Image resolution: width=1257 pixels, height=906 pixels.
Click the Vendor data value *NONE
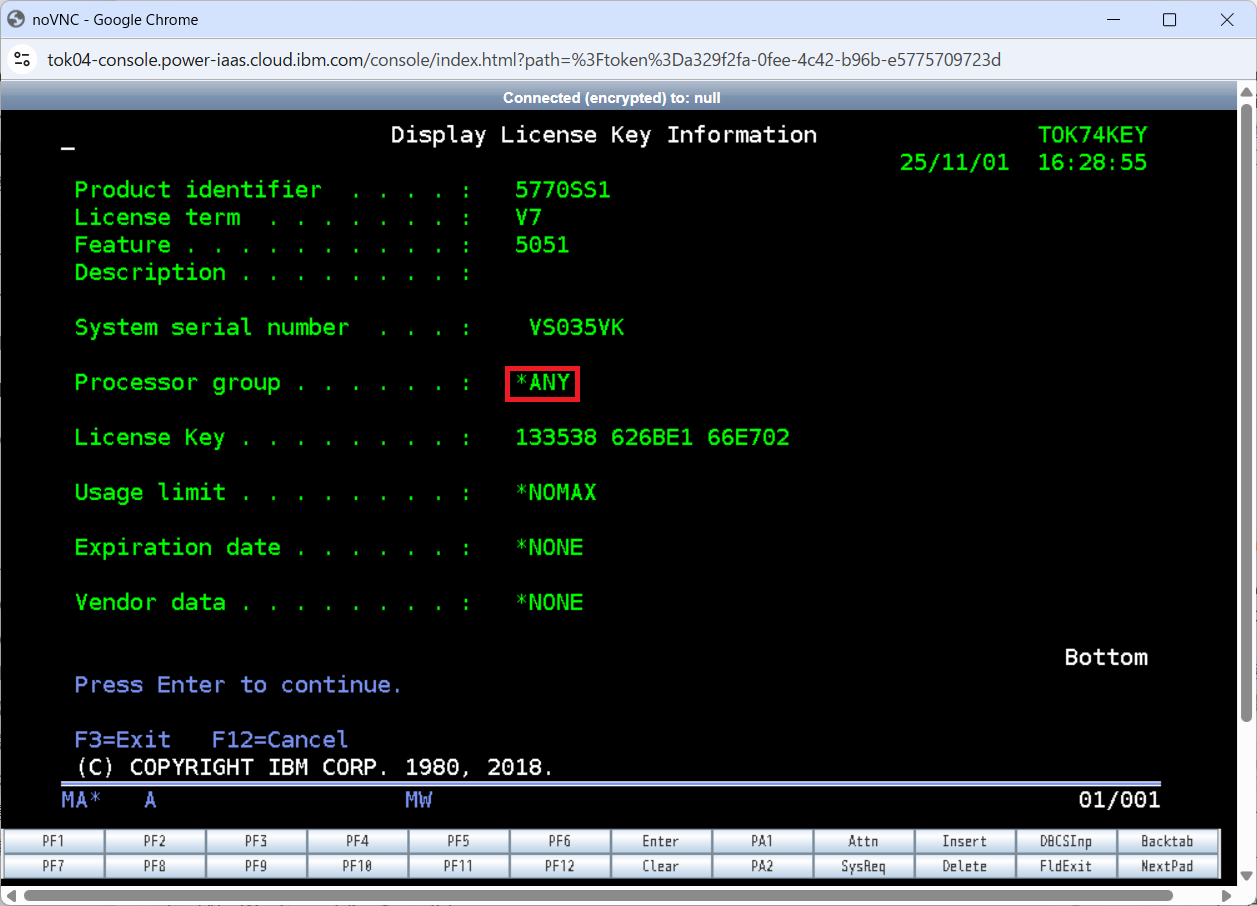[549, 602]
